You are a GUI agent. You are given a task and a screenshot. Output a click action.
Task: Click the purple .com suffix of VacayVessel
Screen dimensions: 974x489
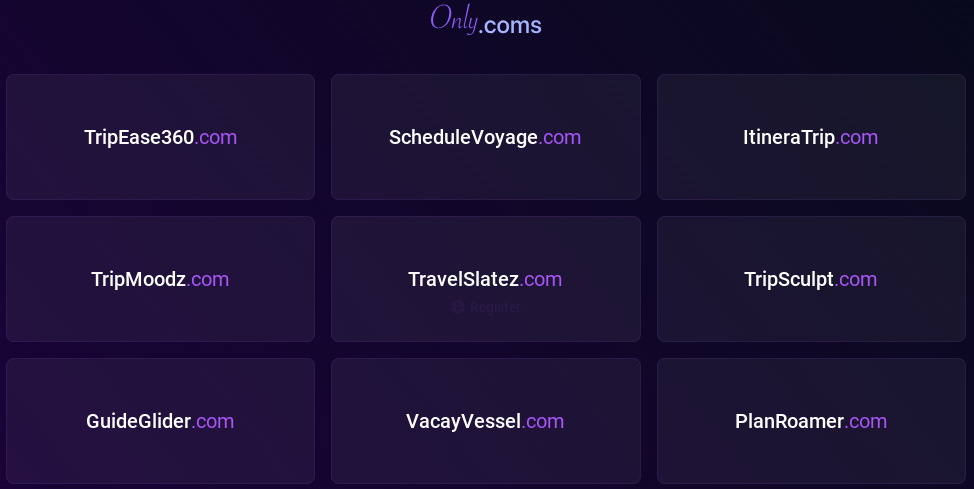tap(543, 421)
